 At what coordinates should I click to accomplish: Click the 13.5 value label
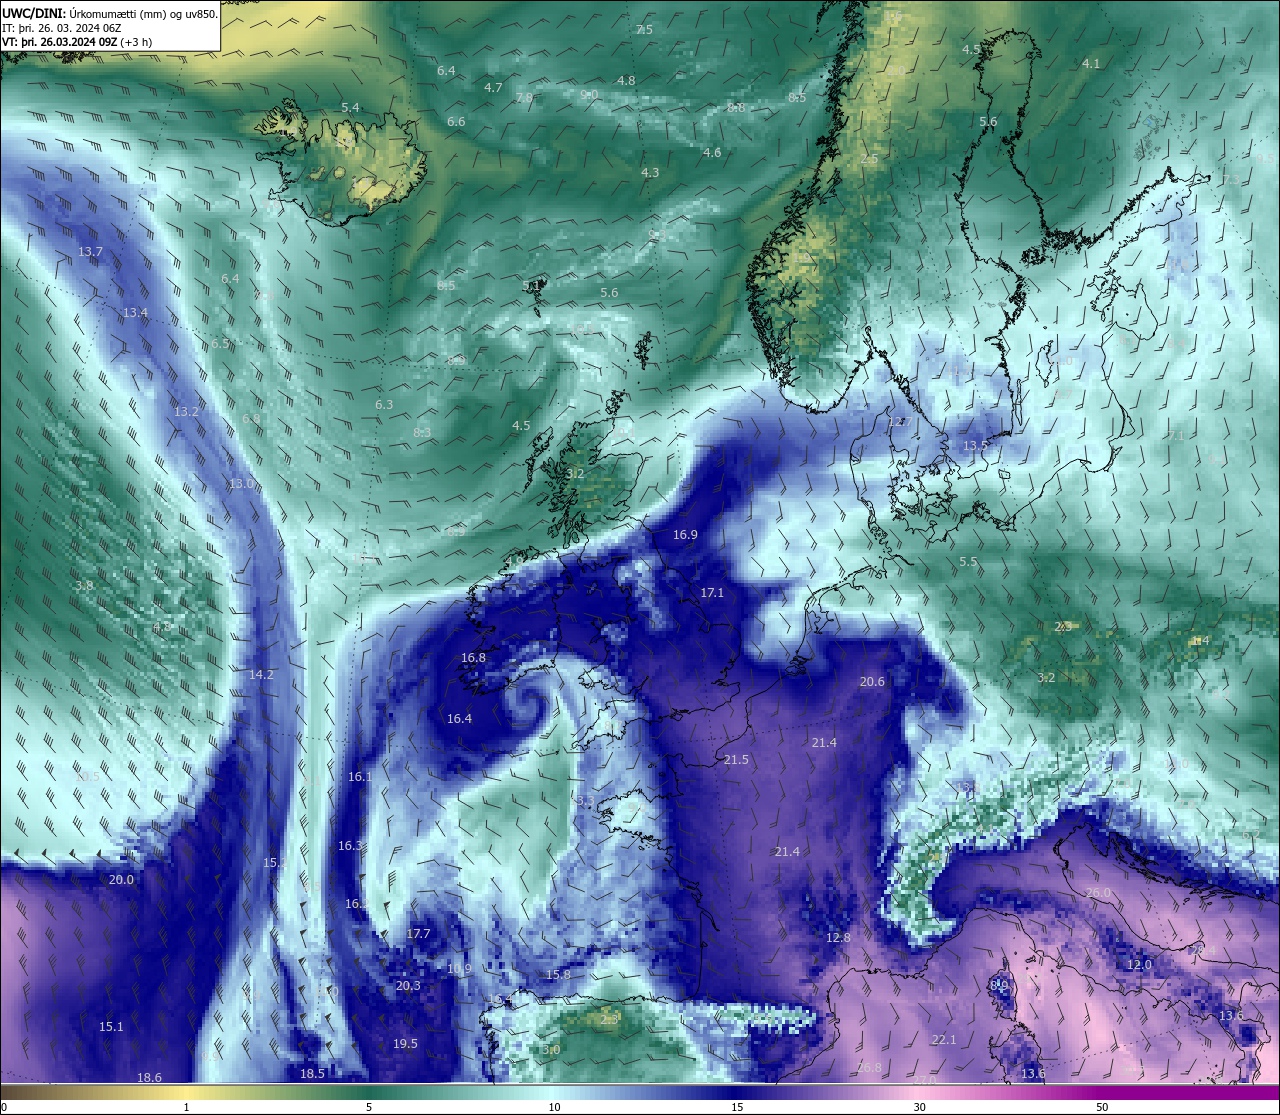pos(976,446)
